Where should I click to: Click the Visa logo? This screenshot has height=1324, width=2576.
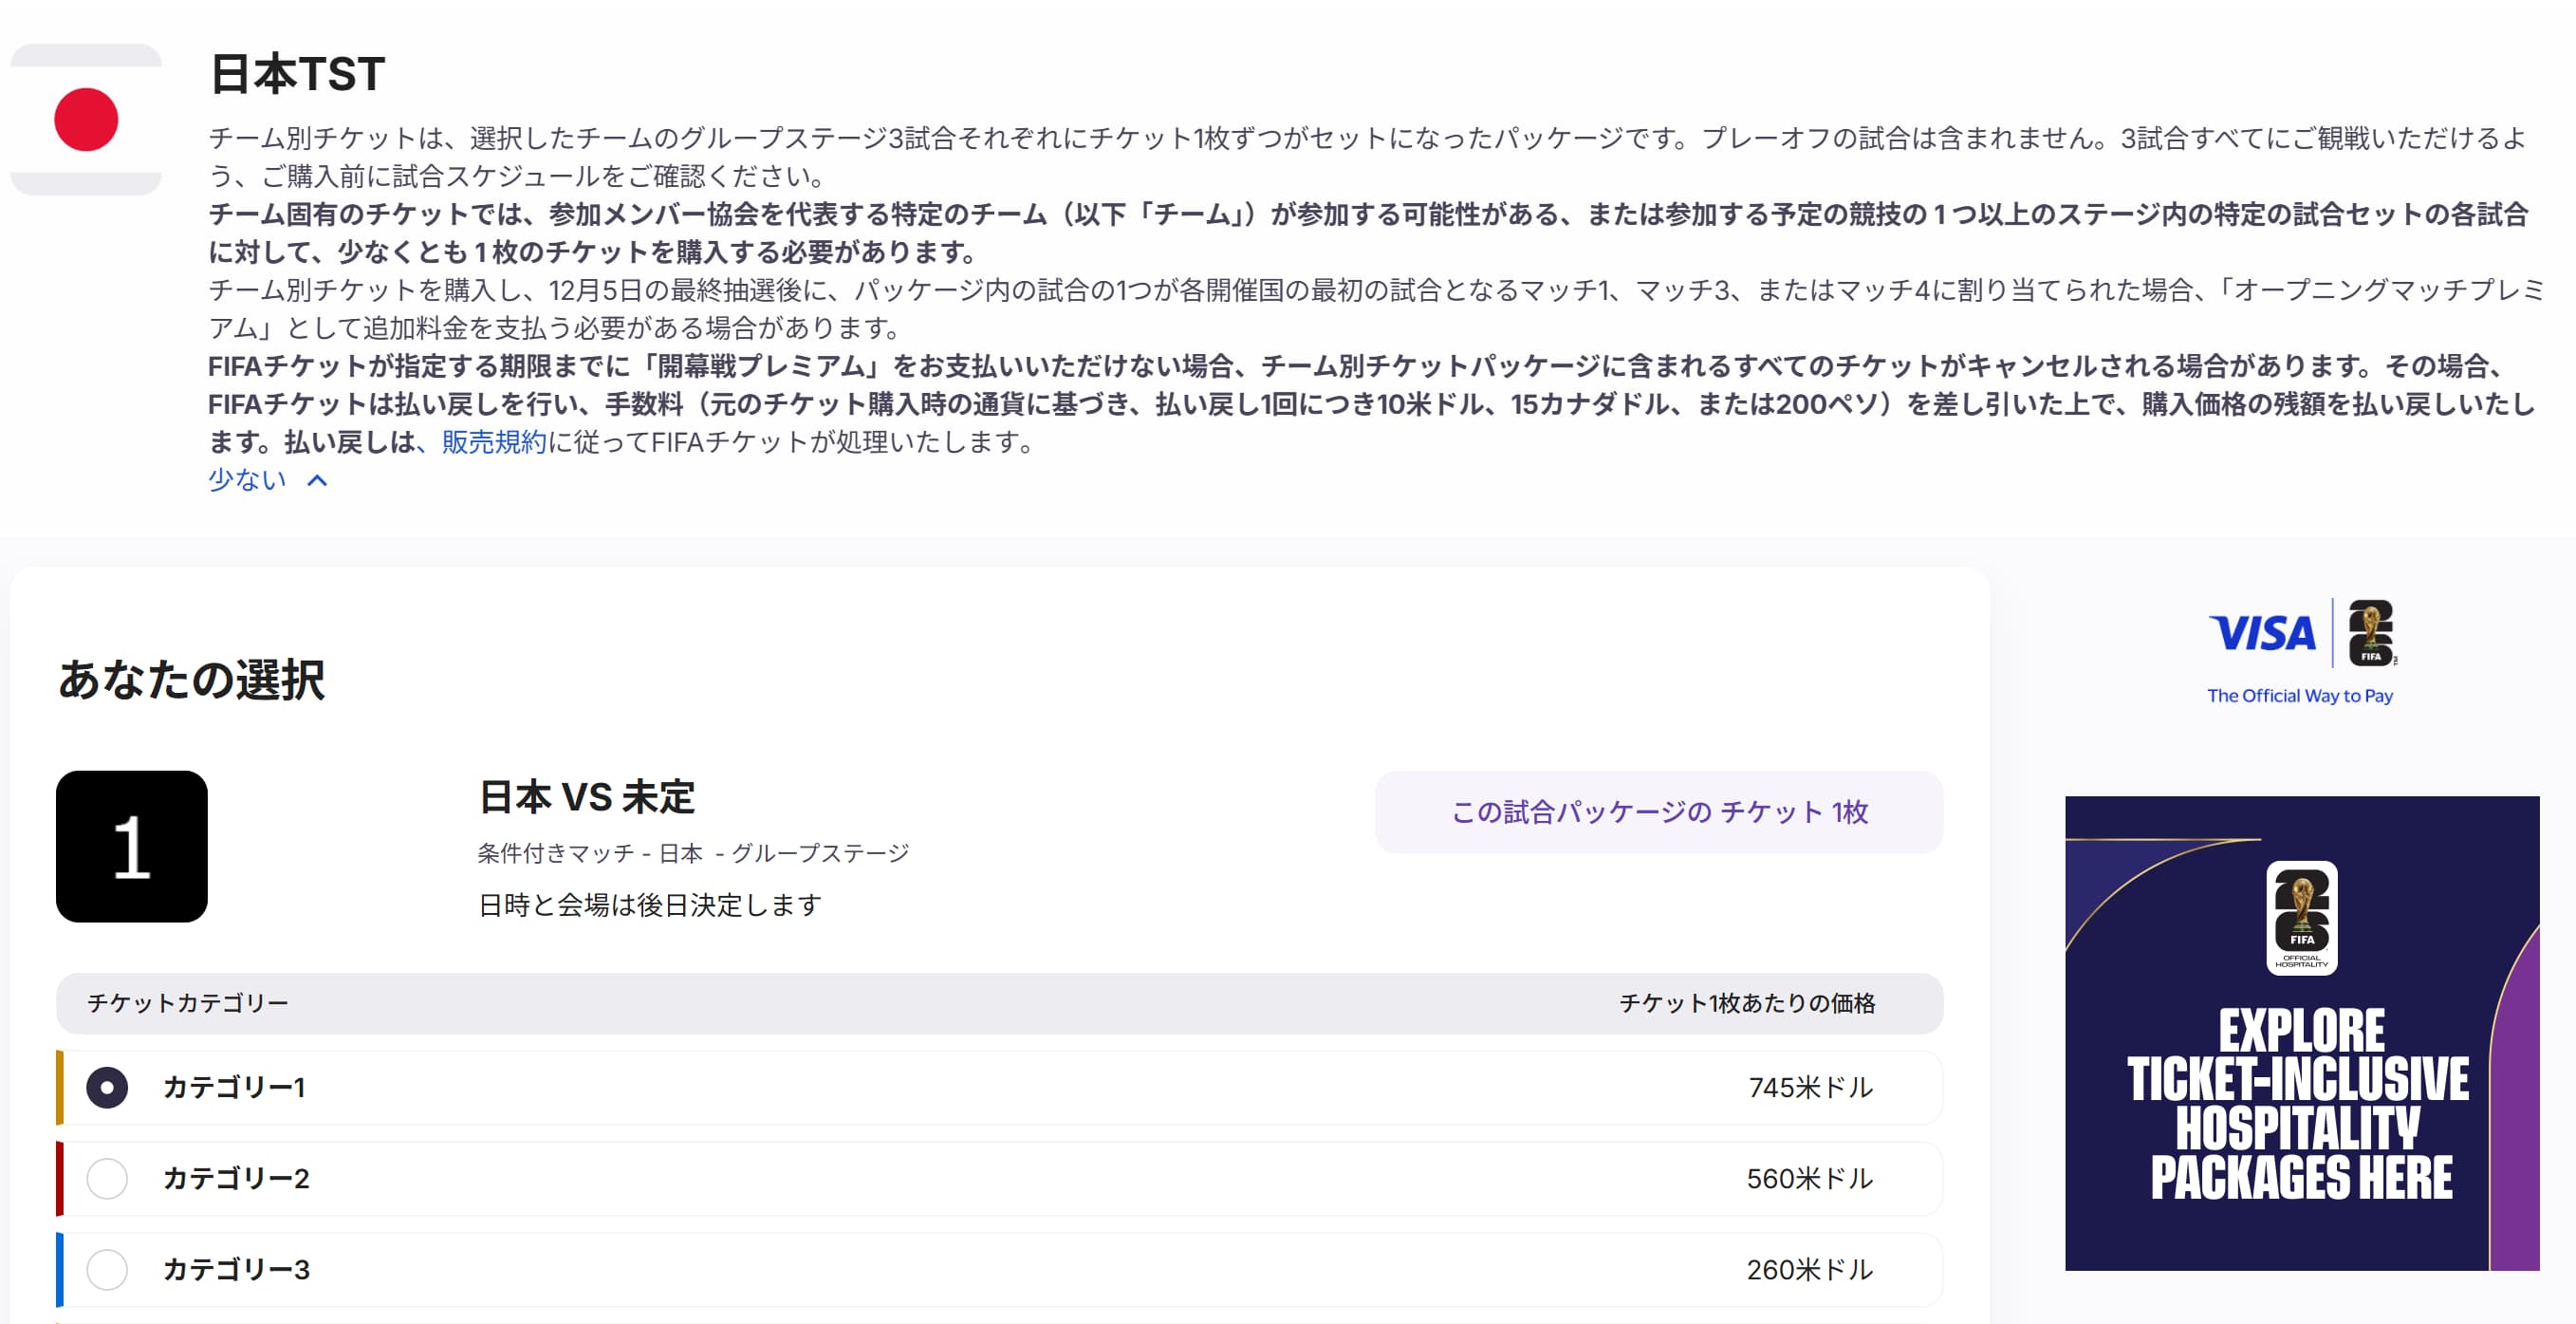(x=2261, y=633)
